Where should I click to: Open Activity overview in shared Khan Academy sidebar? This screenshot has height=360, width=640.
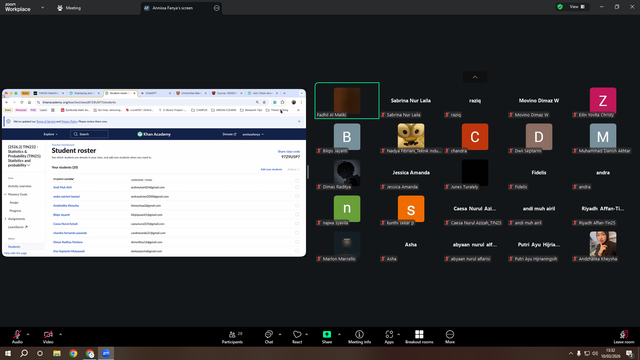[20, 186]
